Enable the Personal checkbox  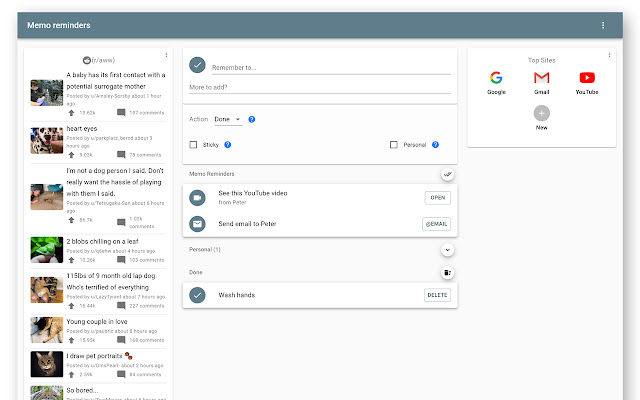394,144
